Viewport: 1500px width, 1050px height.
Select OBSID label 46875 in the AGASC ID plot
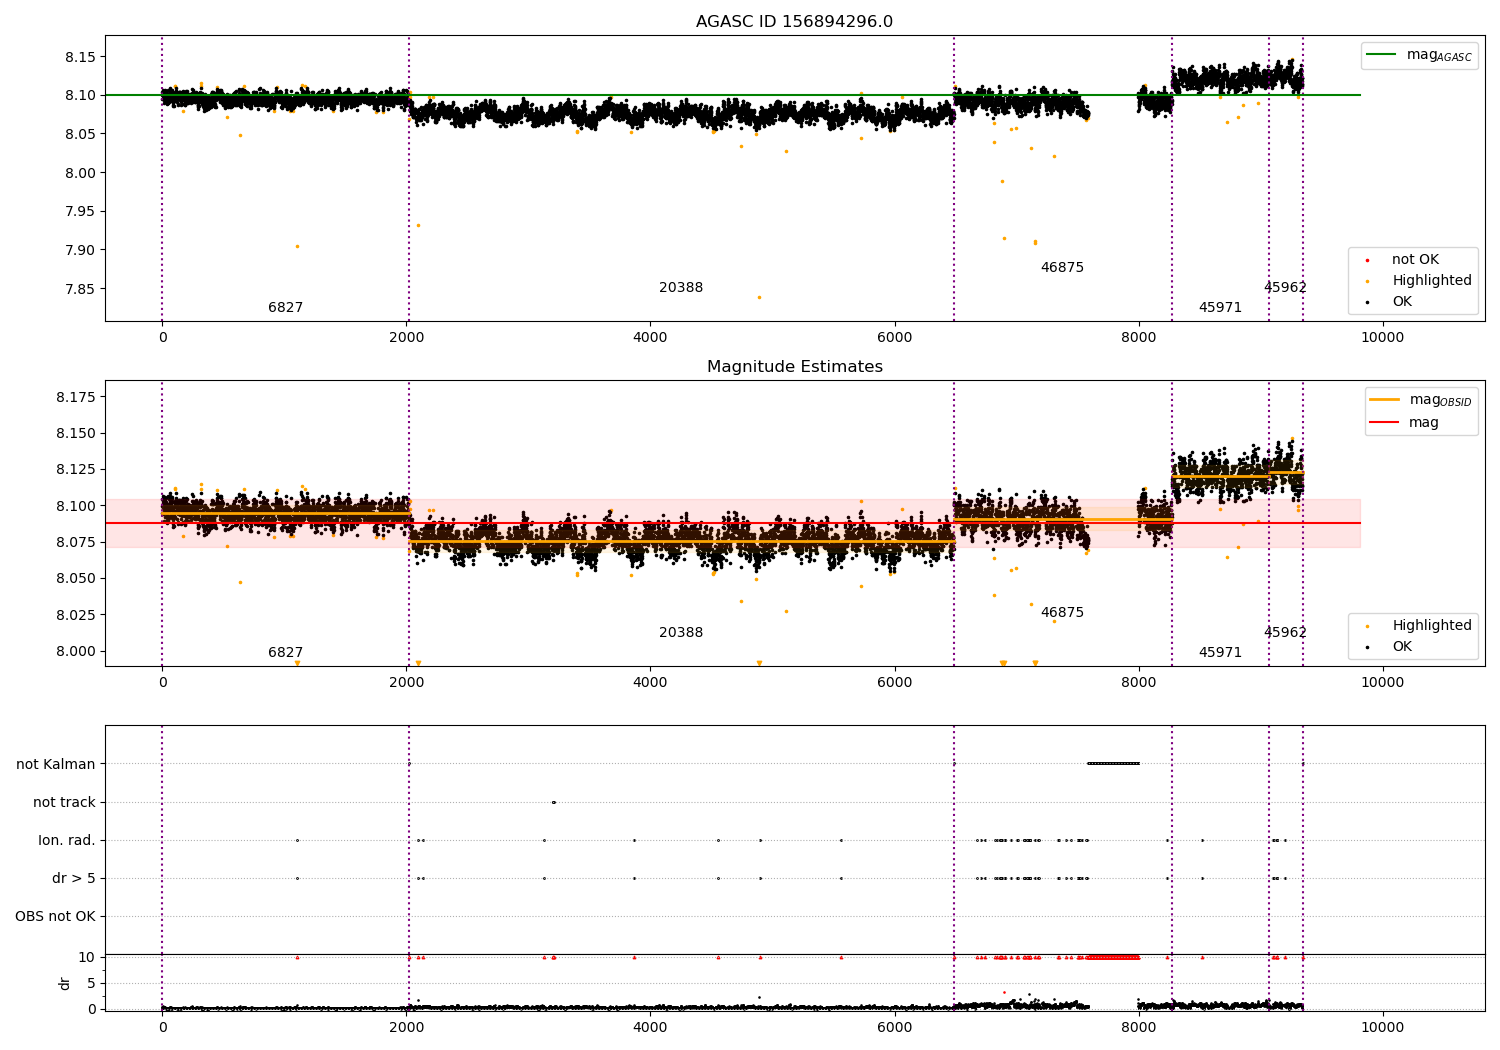[1062, 268]
